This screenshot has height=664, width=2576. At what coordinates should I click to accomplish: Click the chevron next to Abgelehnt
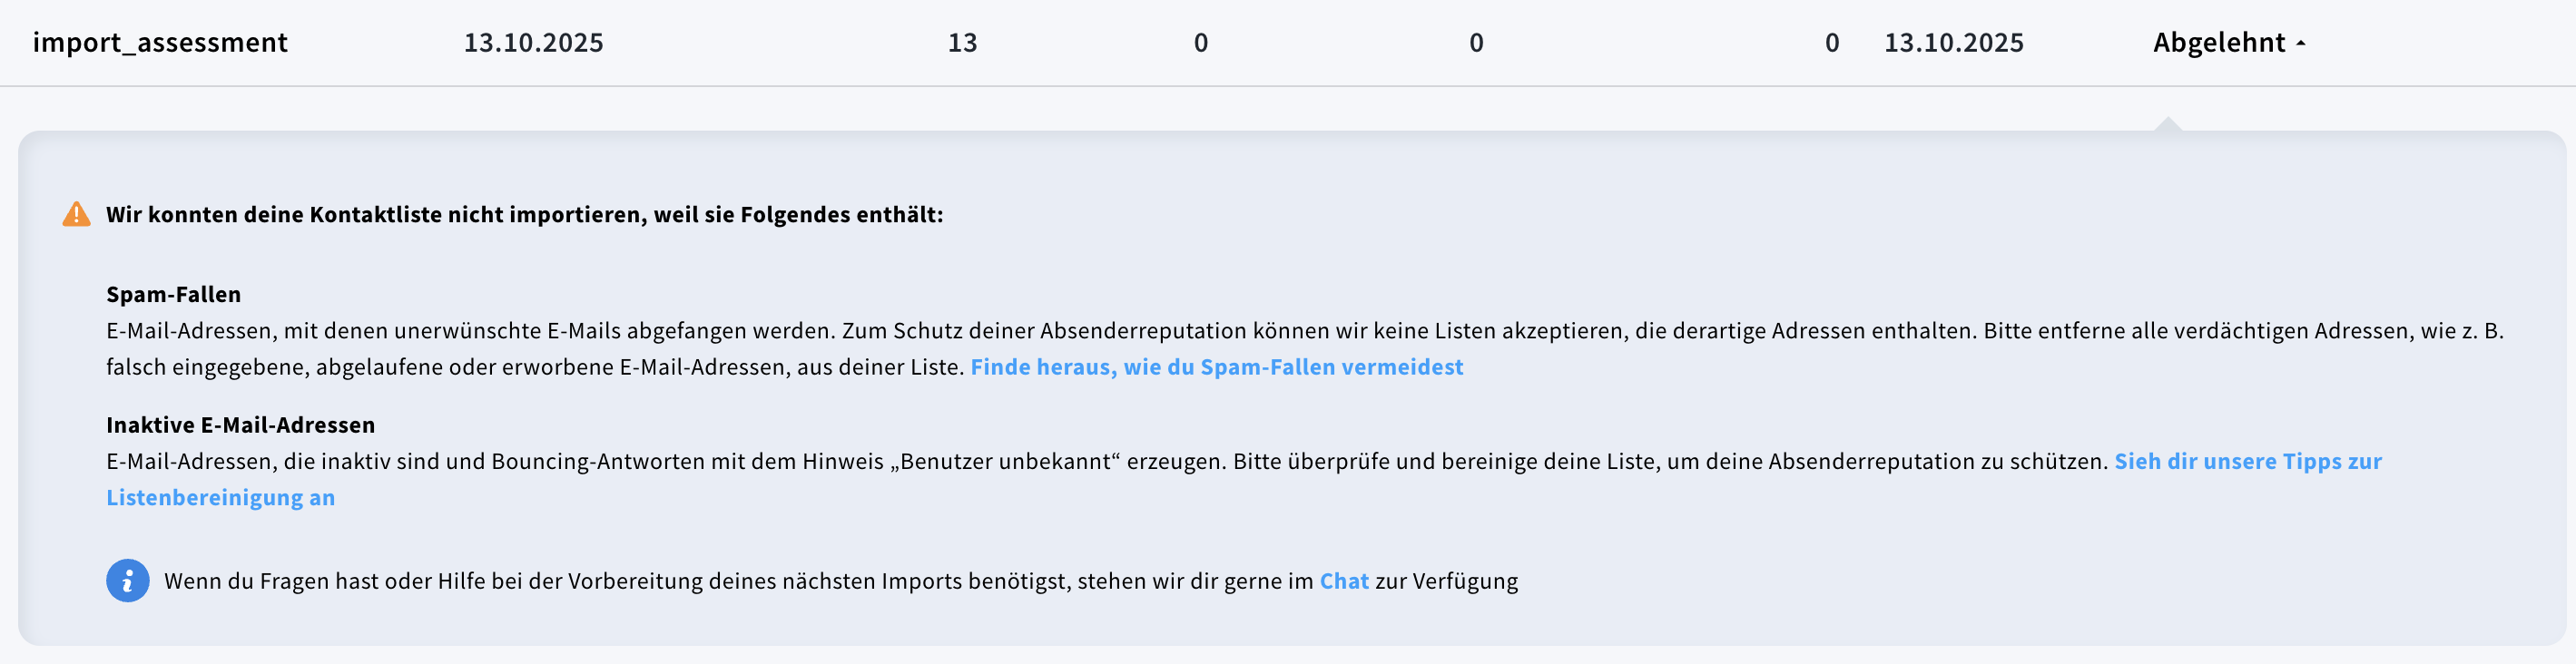(x=2303, y=42)
